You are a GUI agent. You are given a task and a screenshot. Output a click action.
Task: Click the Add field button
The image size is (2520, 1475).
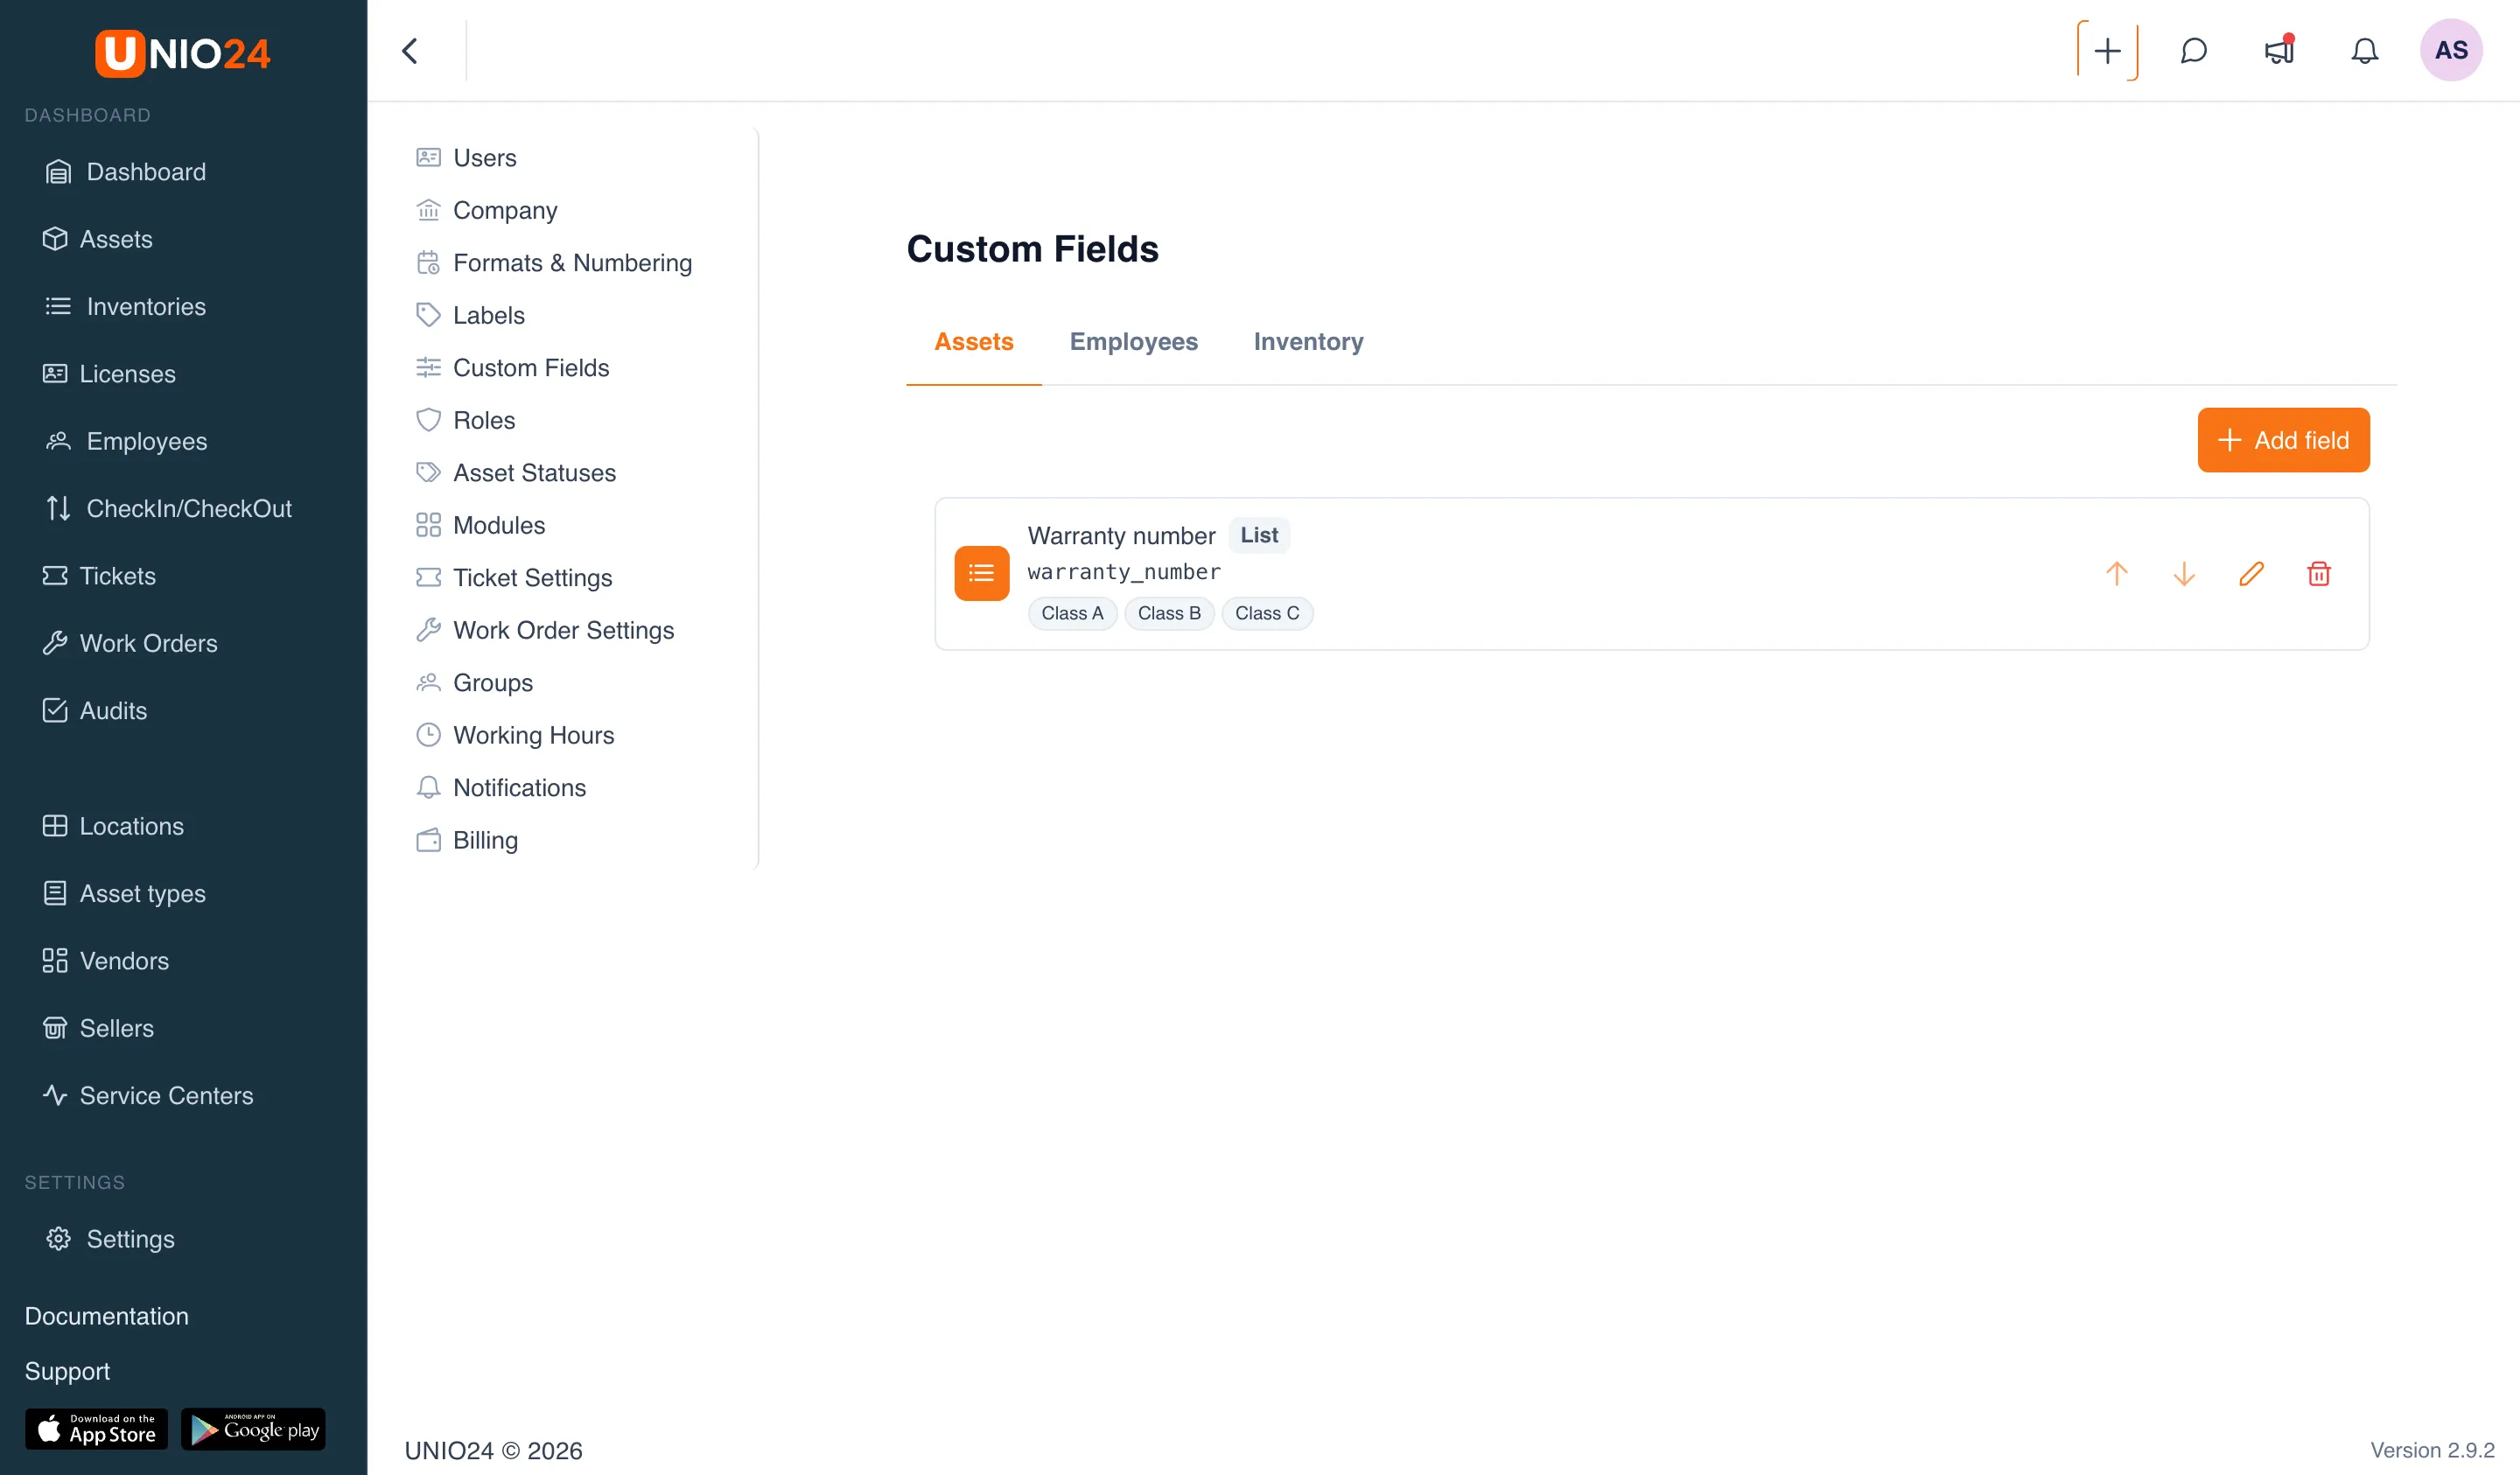tap(2283, 440)
